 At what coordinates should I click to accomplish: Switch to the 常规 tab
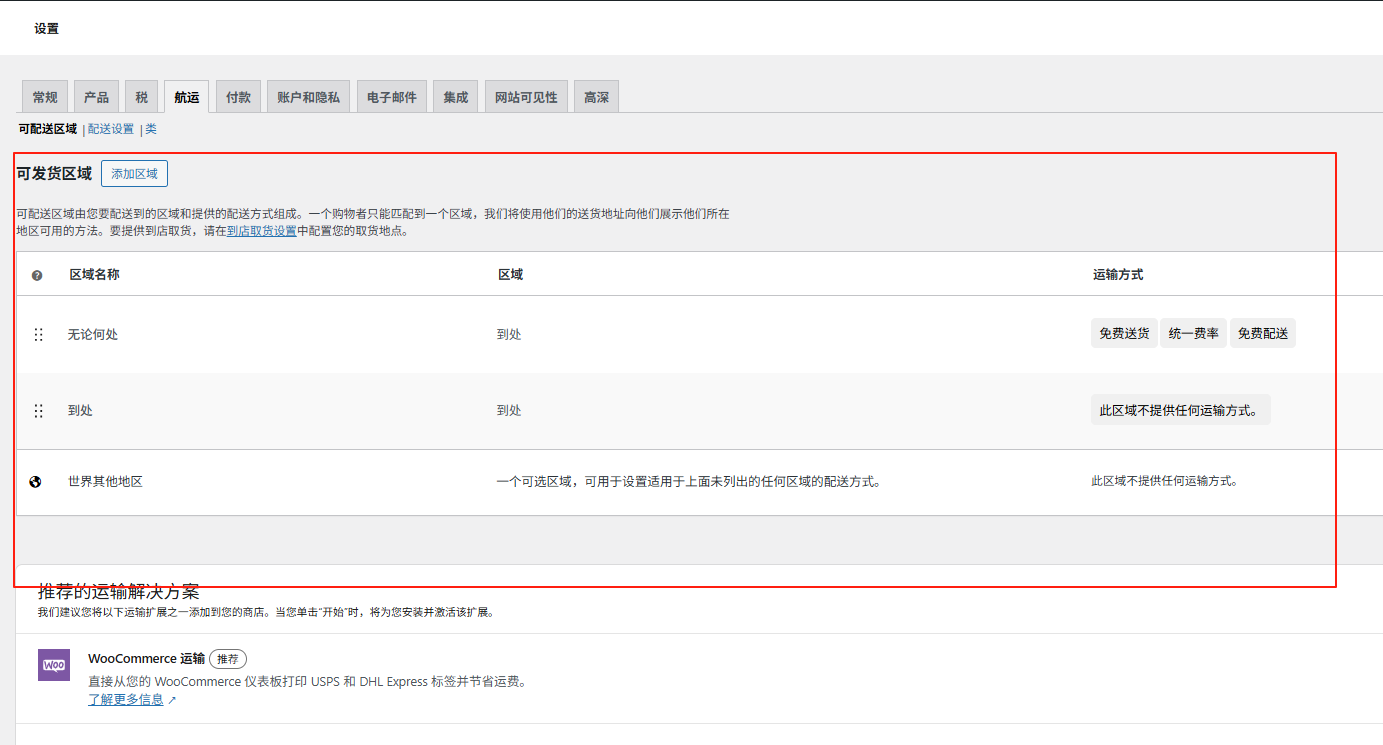pyautogui.click(x=45, y=97)
